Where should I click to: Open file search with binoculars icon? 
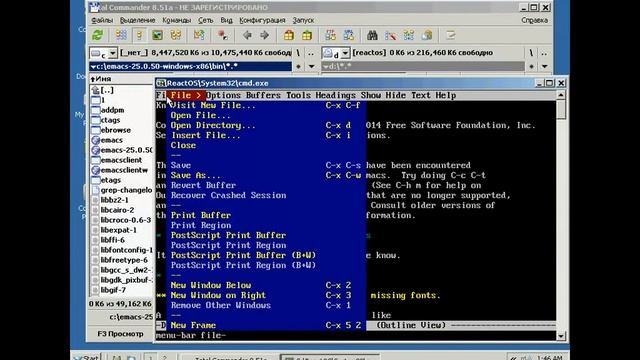tap(372, 36)
